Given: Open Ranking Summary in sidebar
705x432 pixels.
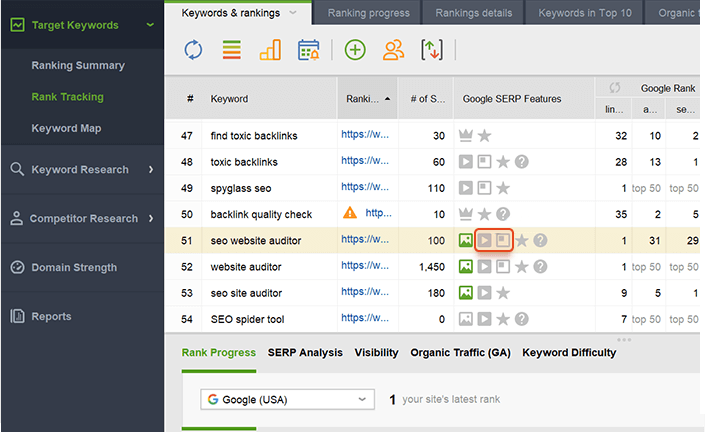Looking at the screenshot, I should coord(78,65).
